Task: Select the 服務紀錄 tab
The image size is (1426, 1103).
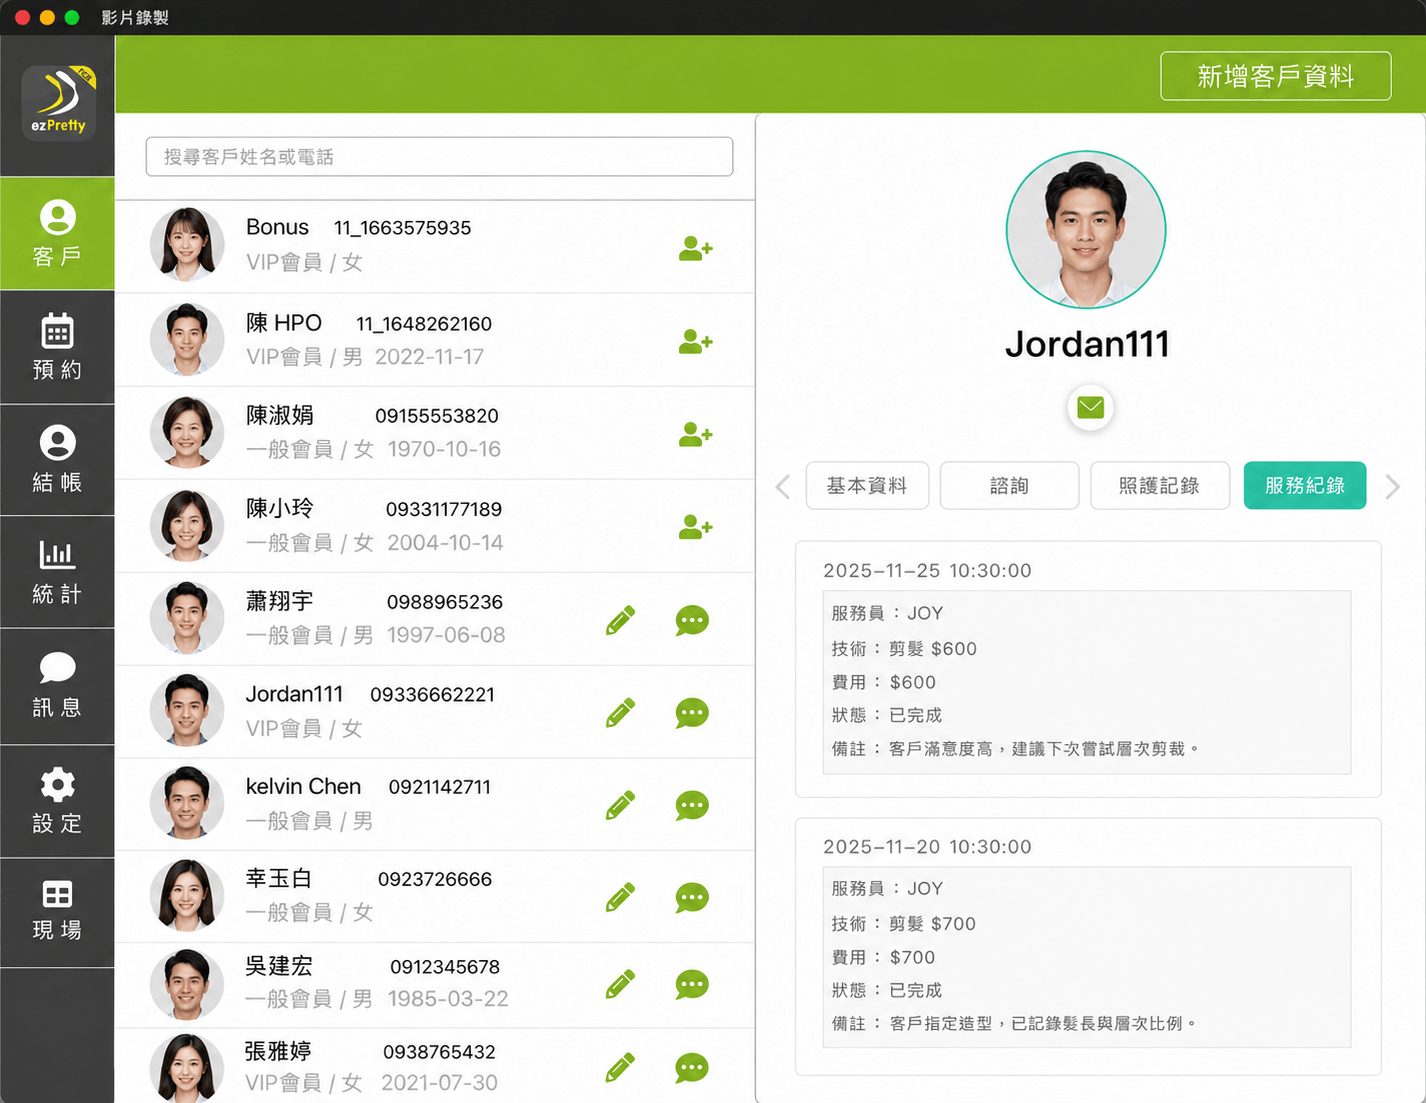Action: [1305, 485]
